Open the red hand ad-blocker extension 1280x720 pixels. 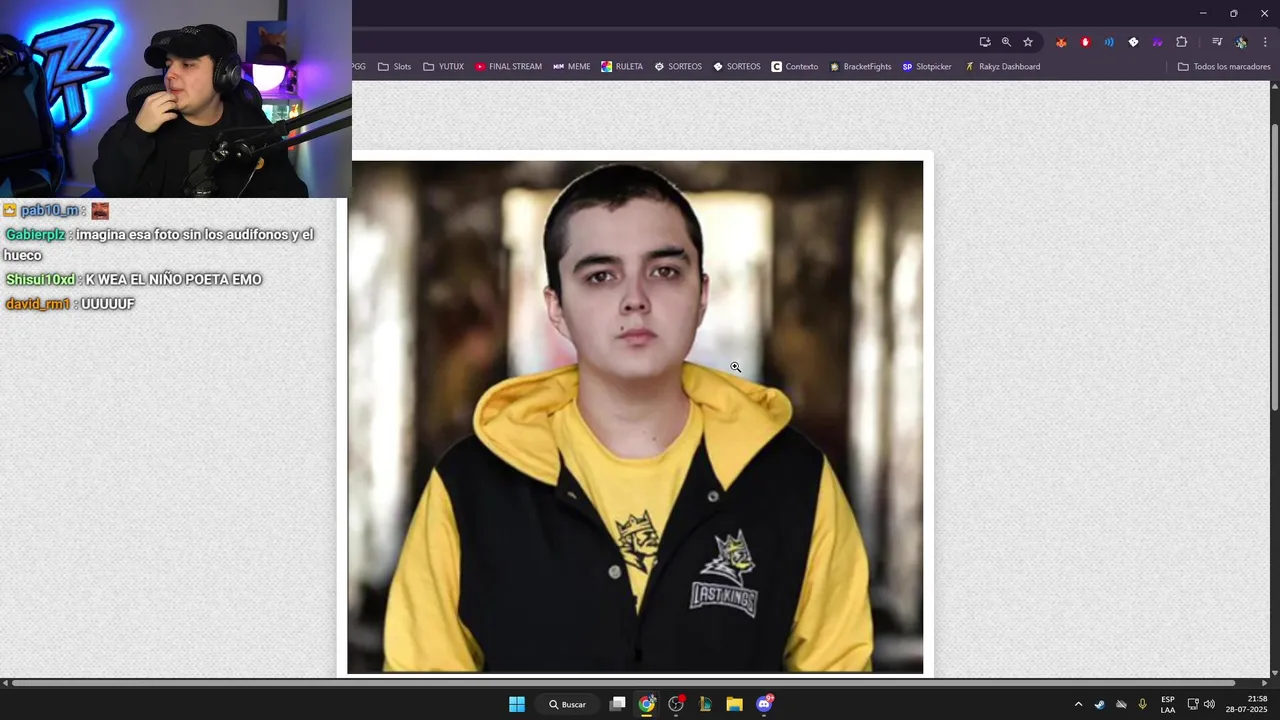click(x=1085, y=42)
